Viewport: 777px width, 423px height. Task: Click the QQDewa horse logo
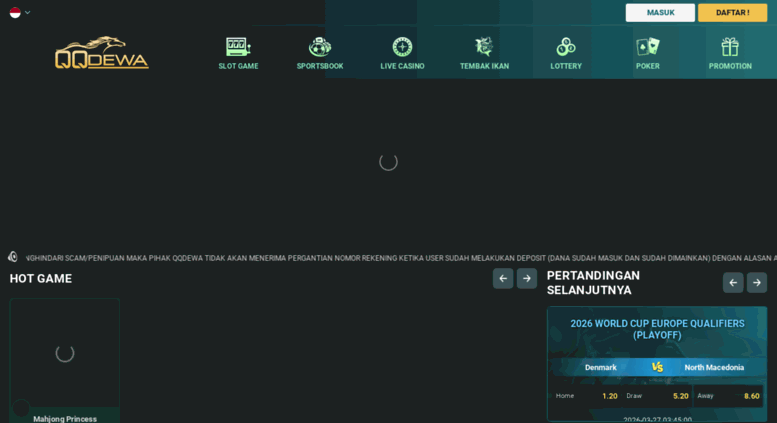tap(102, 53)
